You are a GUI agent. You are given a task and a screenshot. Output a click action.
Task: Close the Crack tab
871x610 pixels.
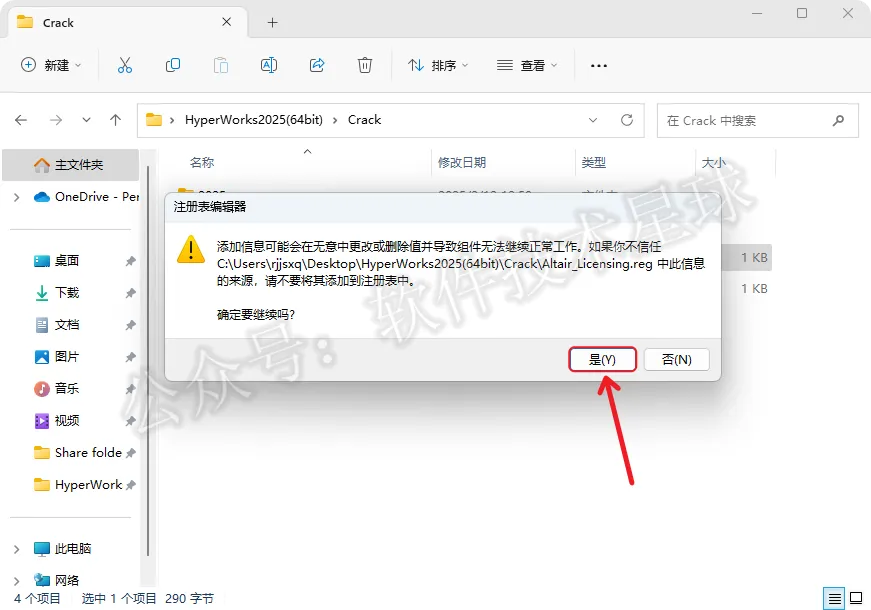(227, 22)
